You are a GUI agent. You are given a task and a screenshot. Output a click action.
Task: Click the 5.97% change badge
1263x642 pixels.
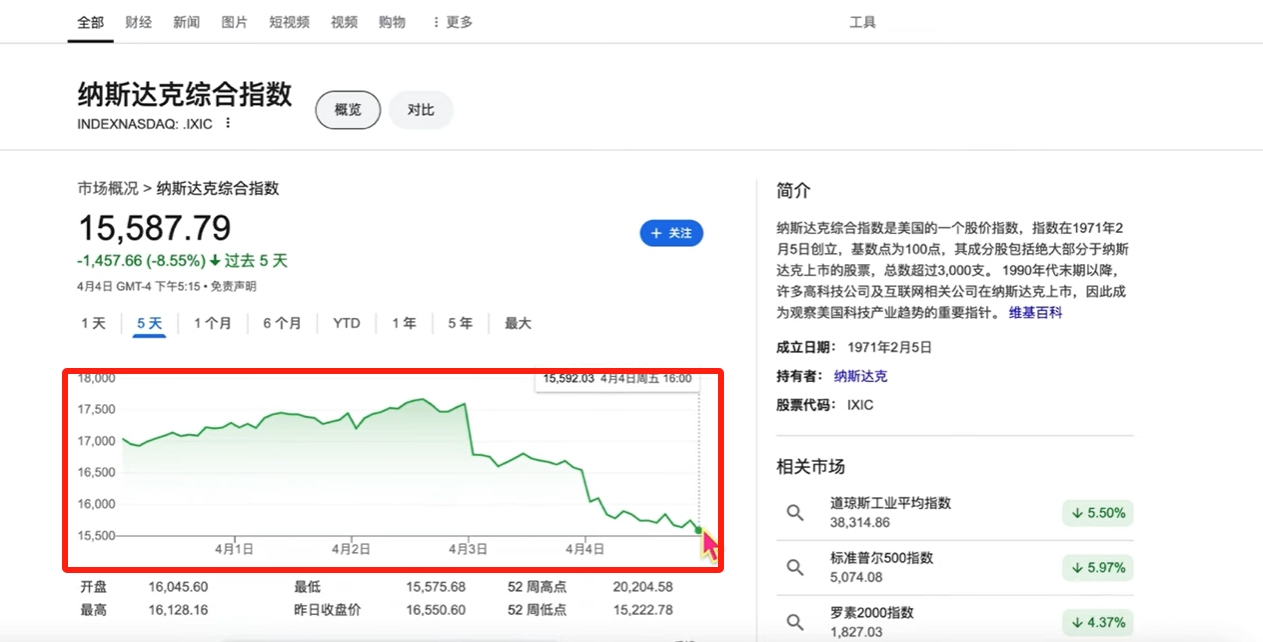click(1097, 568)
